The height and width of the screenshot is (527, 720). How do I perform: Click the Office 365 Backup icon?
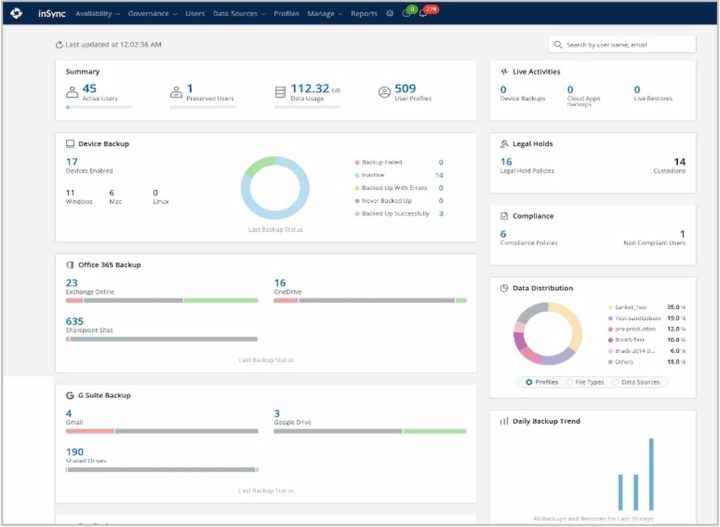coord(70,265)
